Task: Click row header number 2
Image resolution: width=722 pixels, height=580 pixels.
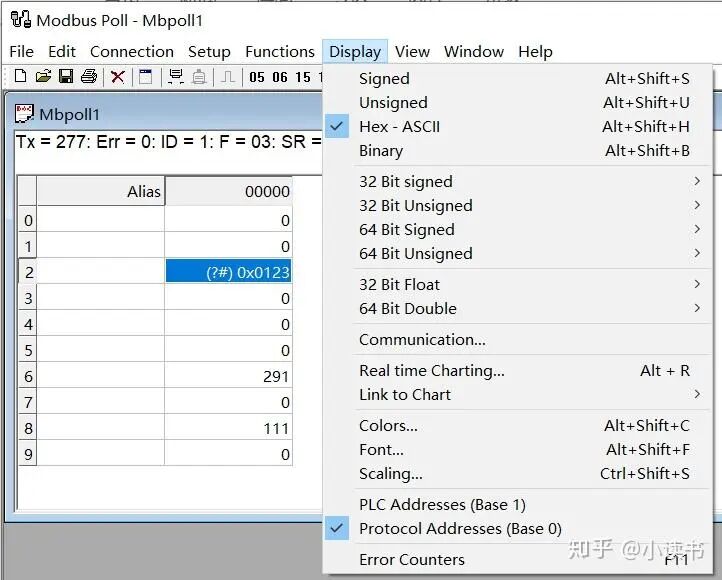Action: click(x=28, y=272)
